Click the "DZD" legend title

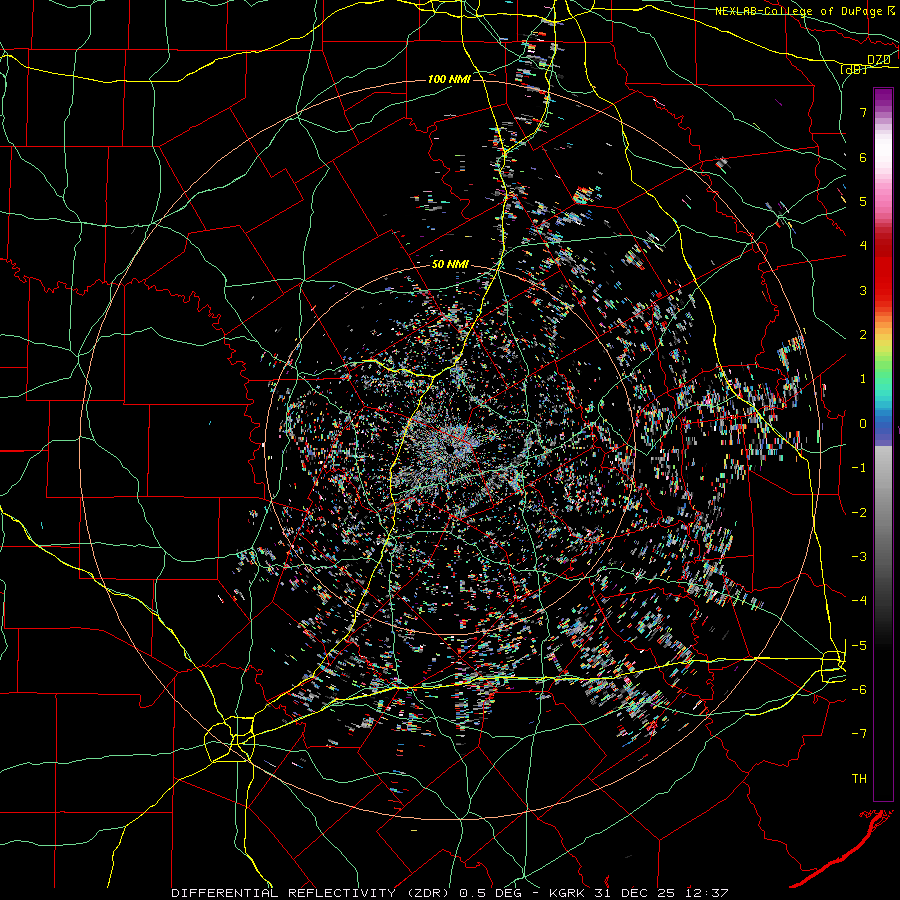tap(878, 60)
